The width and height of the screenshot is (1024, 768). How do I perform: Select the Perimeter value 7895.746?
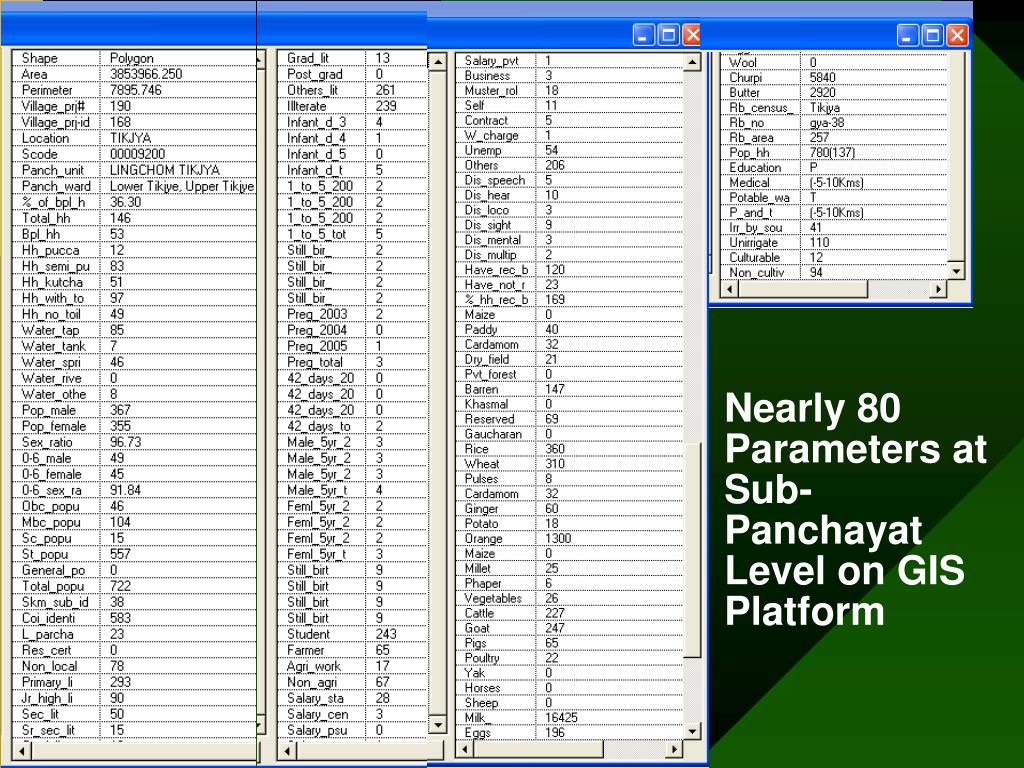click(135, 90)
